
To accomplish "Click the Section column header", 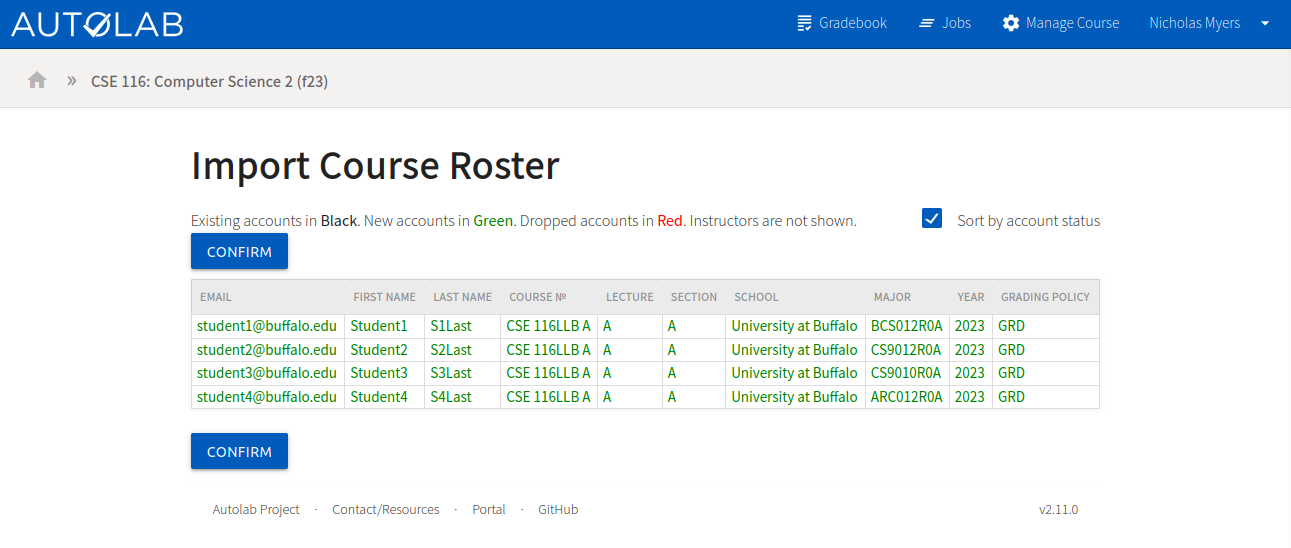I will [694, 297].
